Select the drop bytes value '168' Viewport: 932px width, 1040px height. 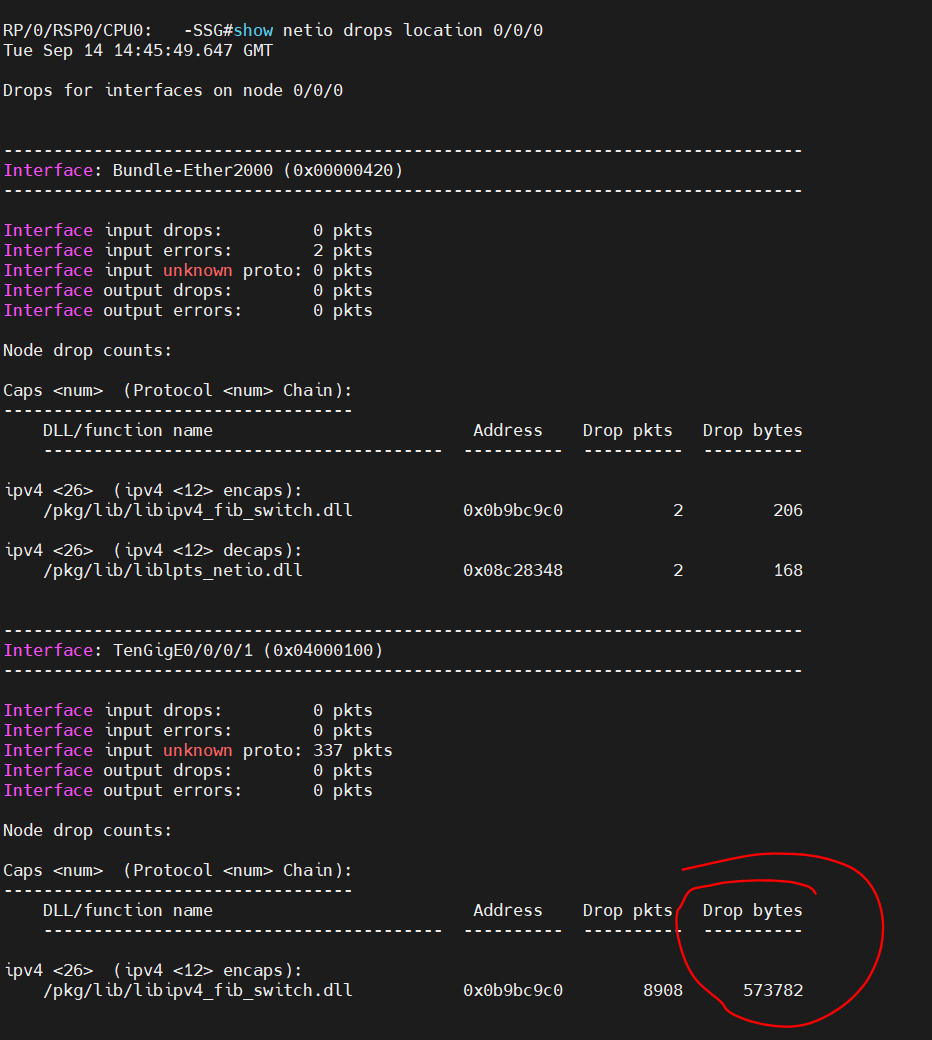[788, 570]
